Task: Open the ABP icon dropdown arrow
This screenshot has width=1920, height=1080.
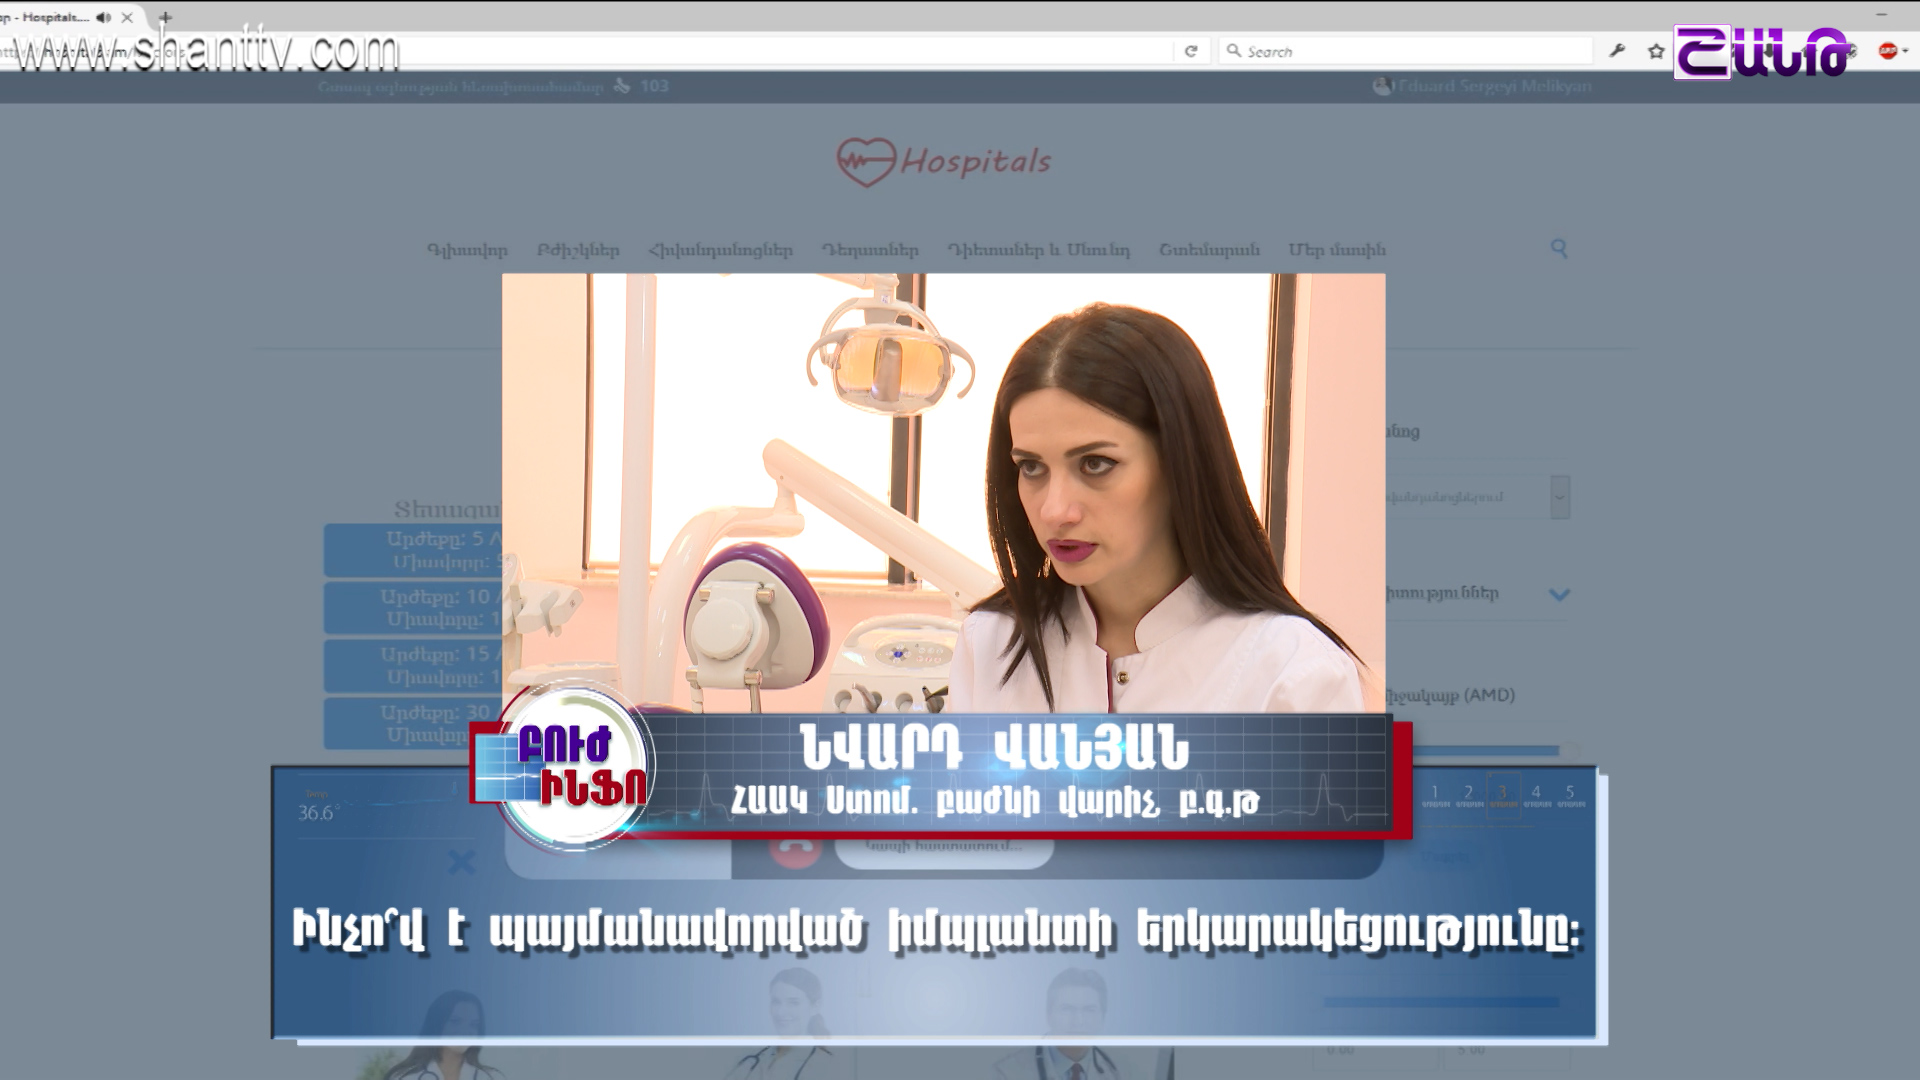Action: coord(1905,51)
